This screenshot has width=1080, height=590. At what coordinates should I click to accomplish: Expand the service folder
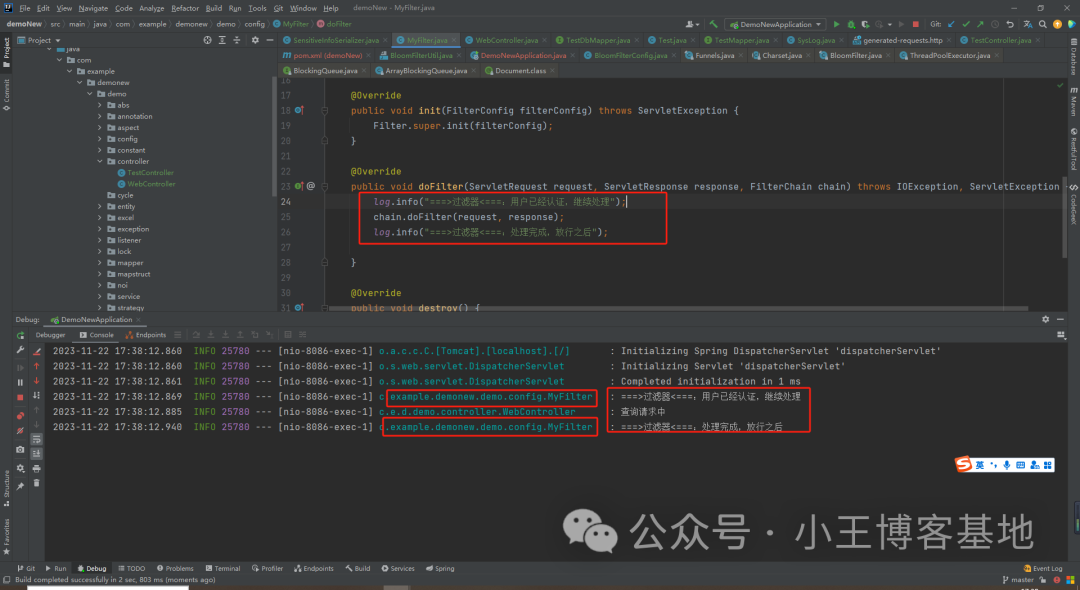pos(100,297)
